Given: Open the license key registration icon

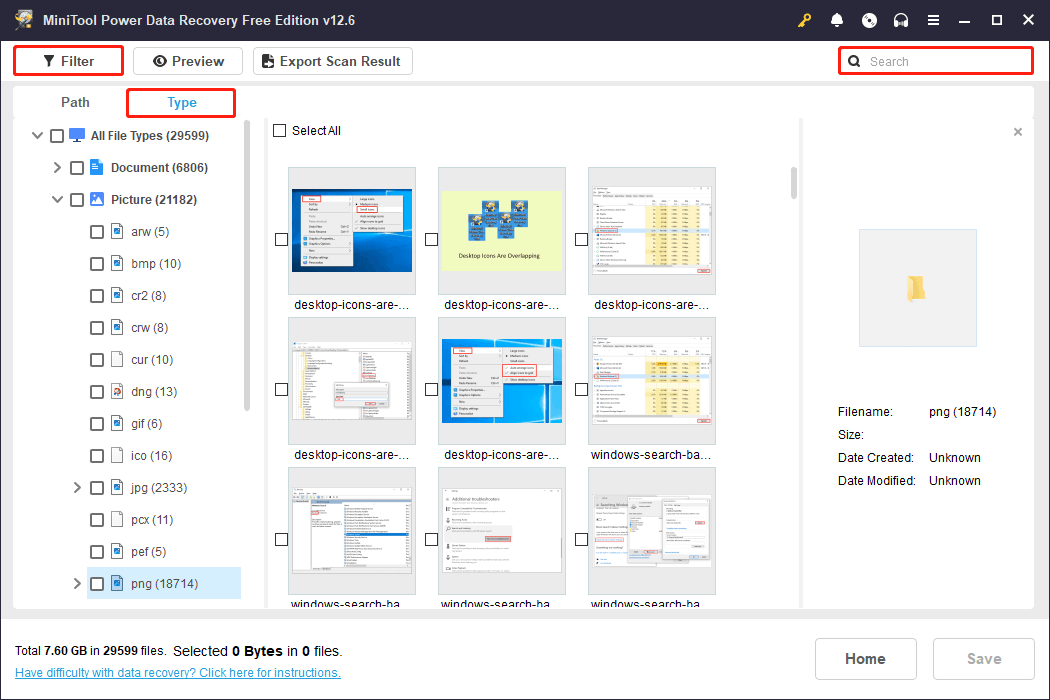Looking at the screenshot, I should click(x=804, y=19).
